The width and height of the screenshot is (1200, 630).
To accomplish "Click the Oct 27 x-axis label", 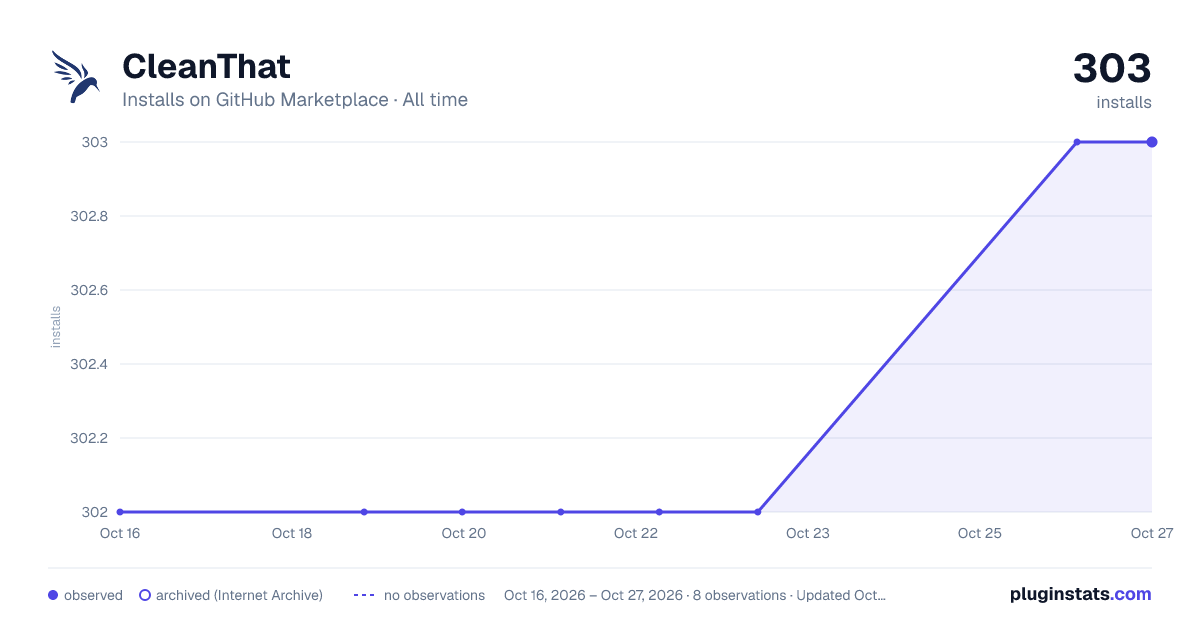I will click(1151, 533).
